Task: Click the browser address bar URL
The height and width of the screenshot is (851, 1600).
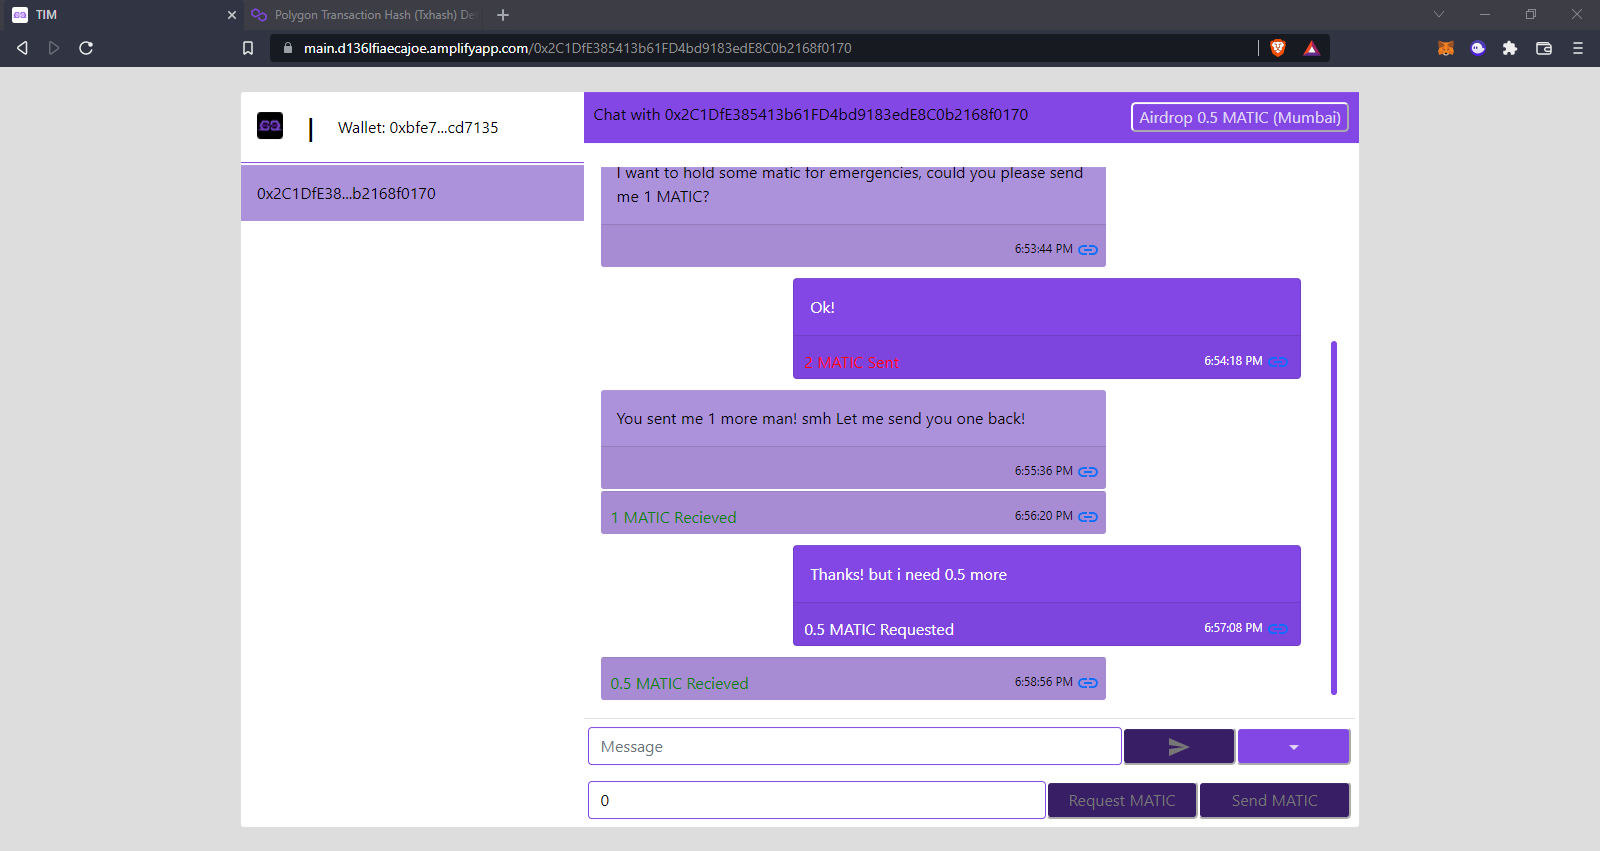Action: coord(578,48)
